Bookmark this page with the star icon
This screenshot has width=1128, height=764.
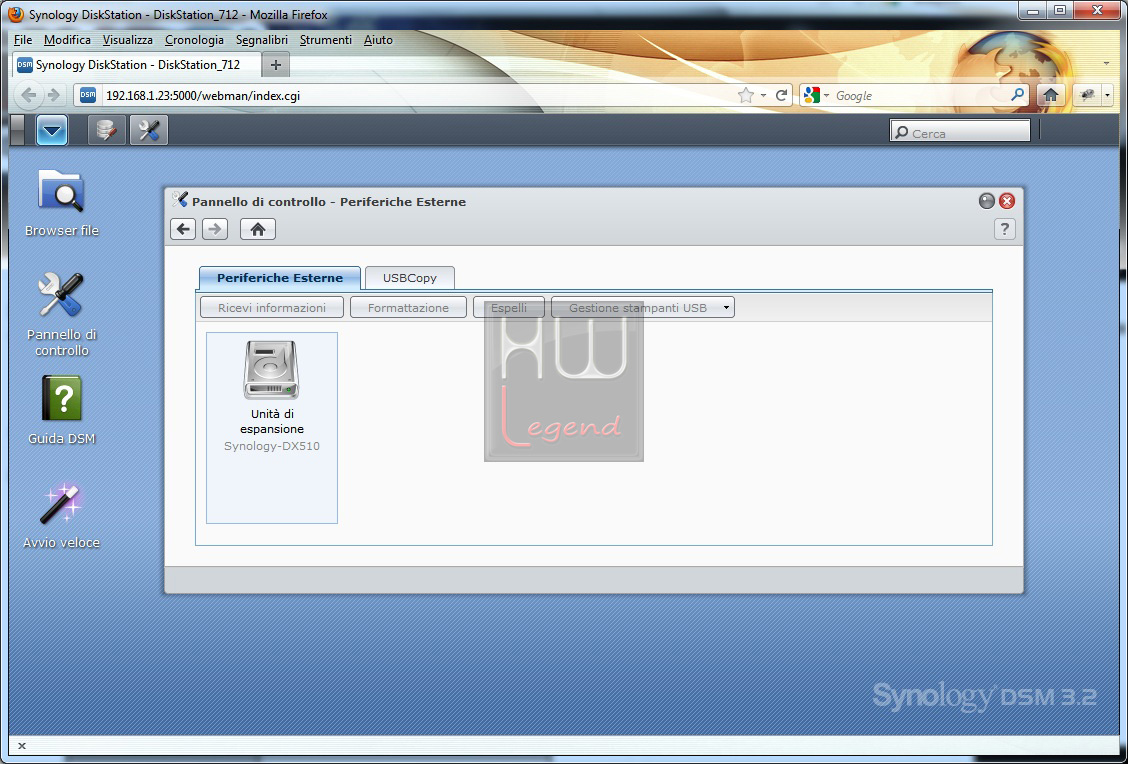coord(746,95)
